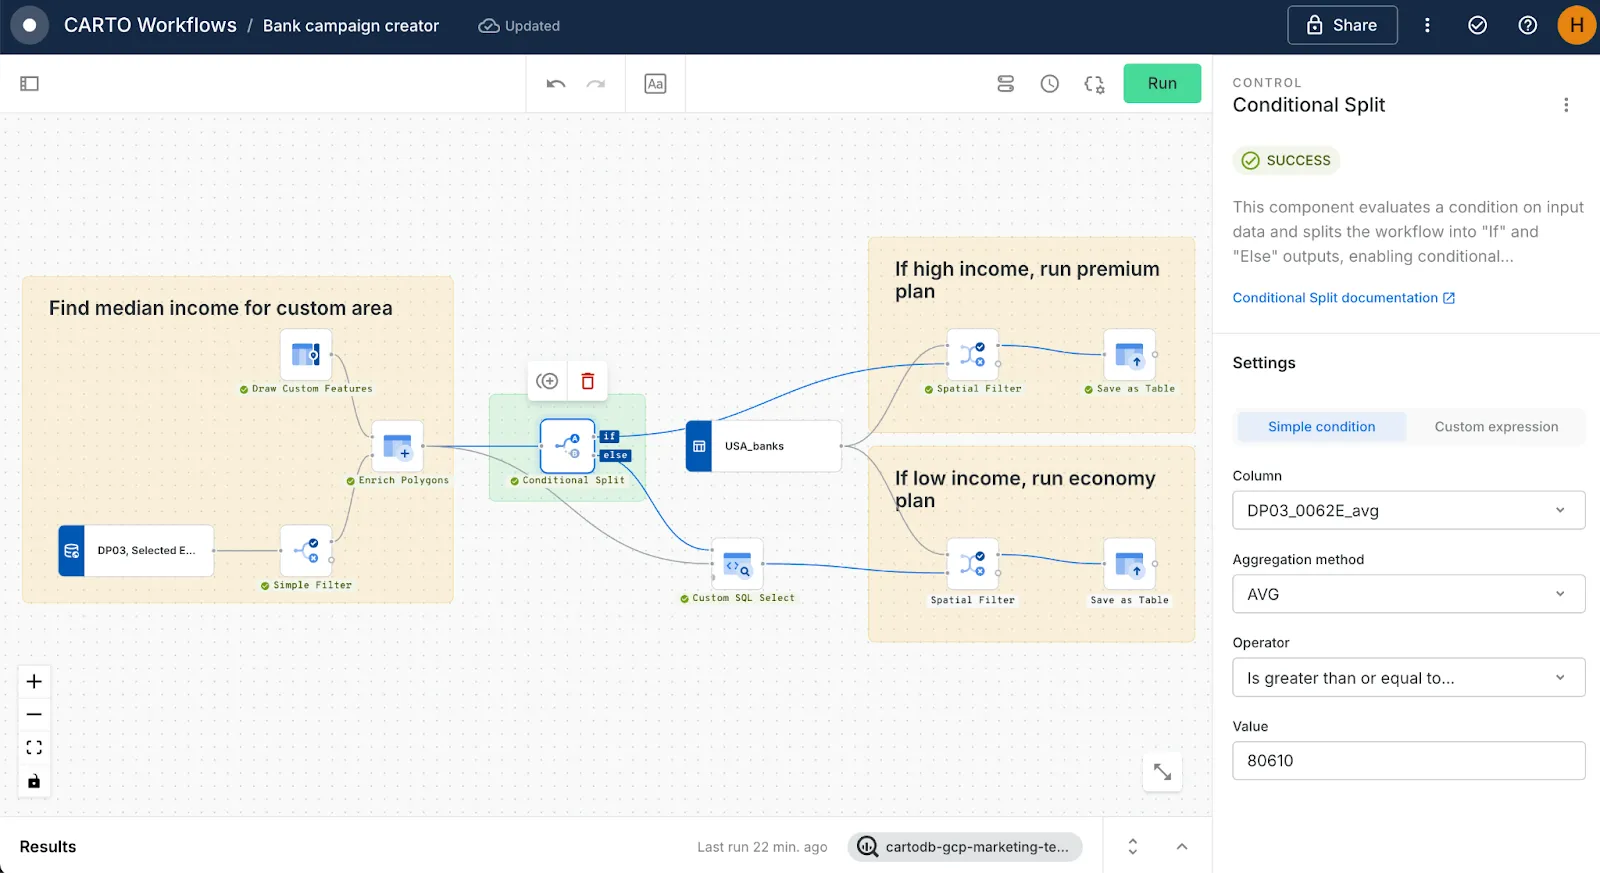Switch to the Custom expression option
Image resolution: width=1600 pixels, height=873 pixels.
tap(1496, 427)
